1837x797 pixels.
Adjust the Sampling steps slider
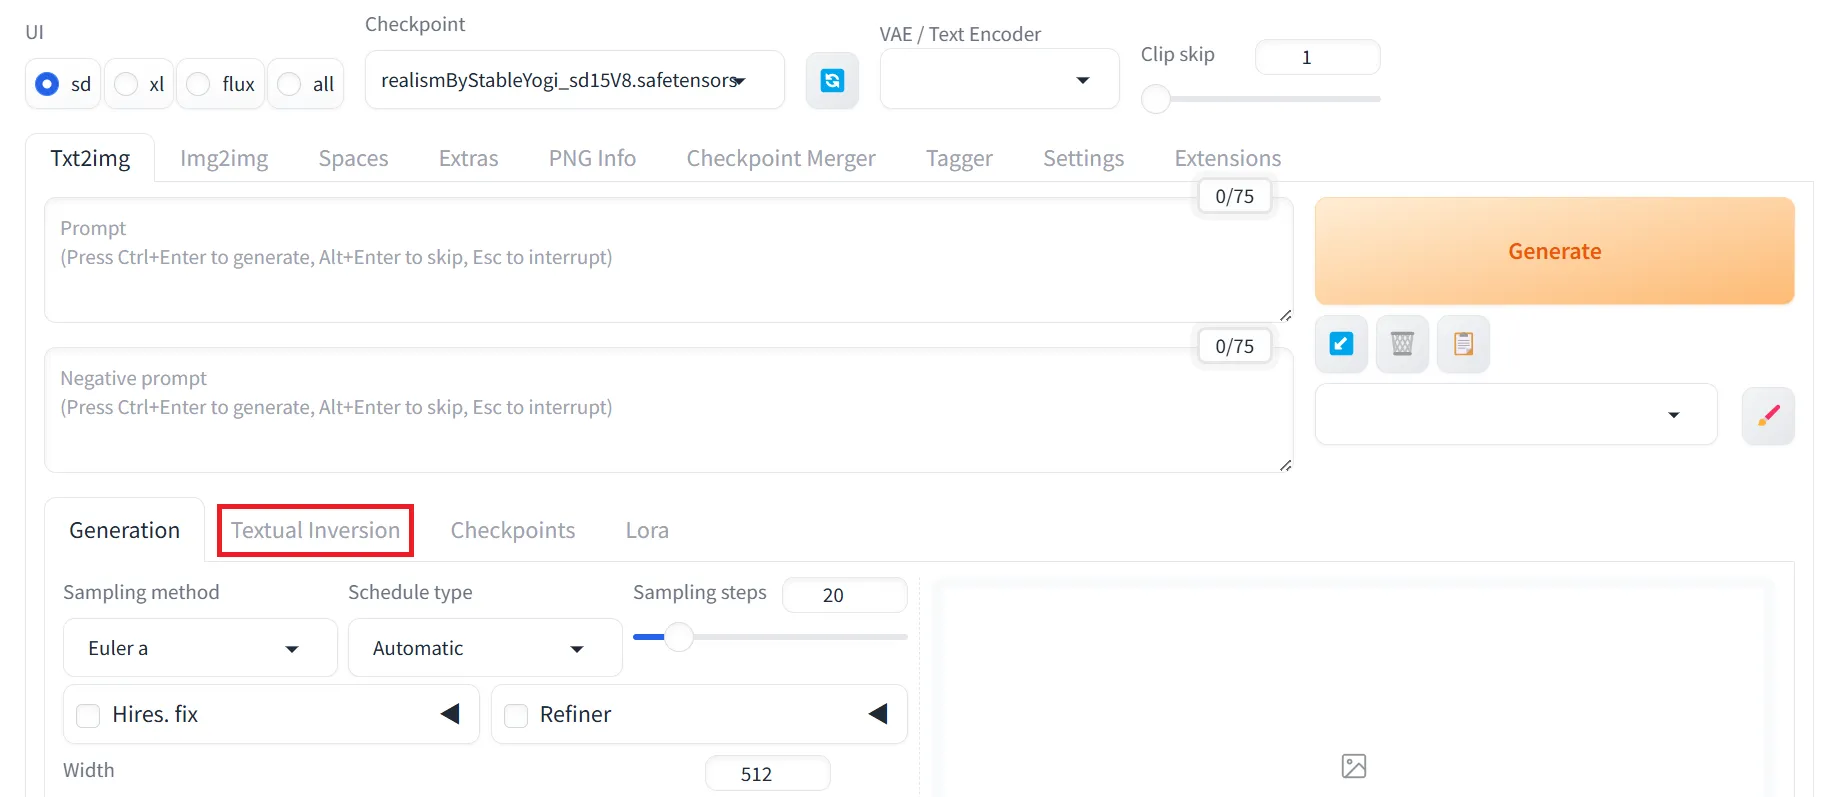[679, 637]
